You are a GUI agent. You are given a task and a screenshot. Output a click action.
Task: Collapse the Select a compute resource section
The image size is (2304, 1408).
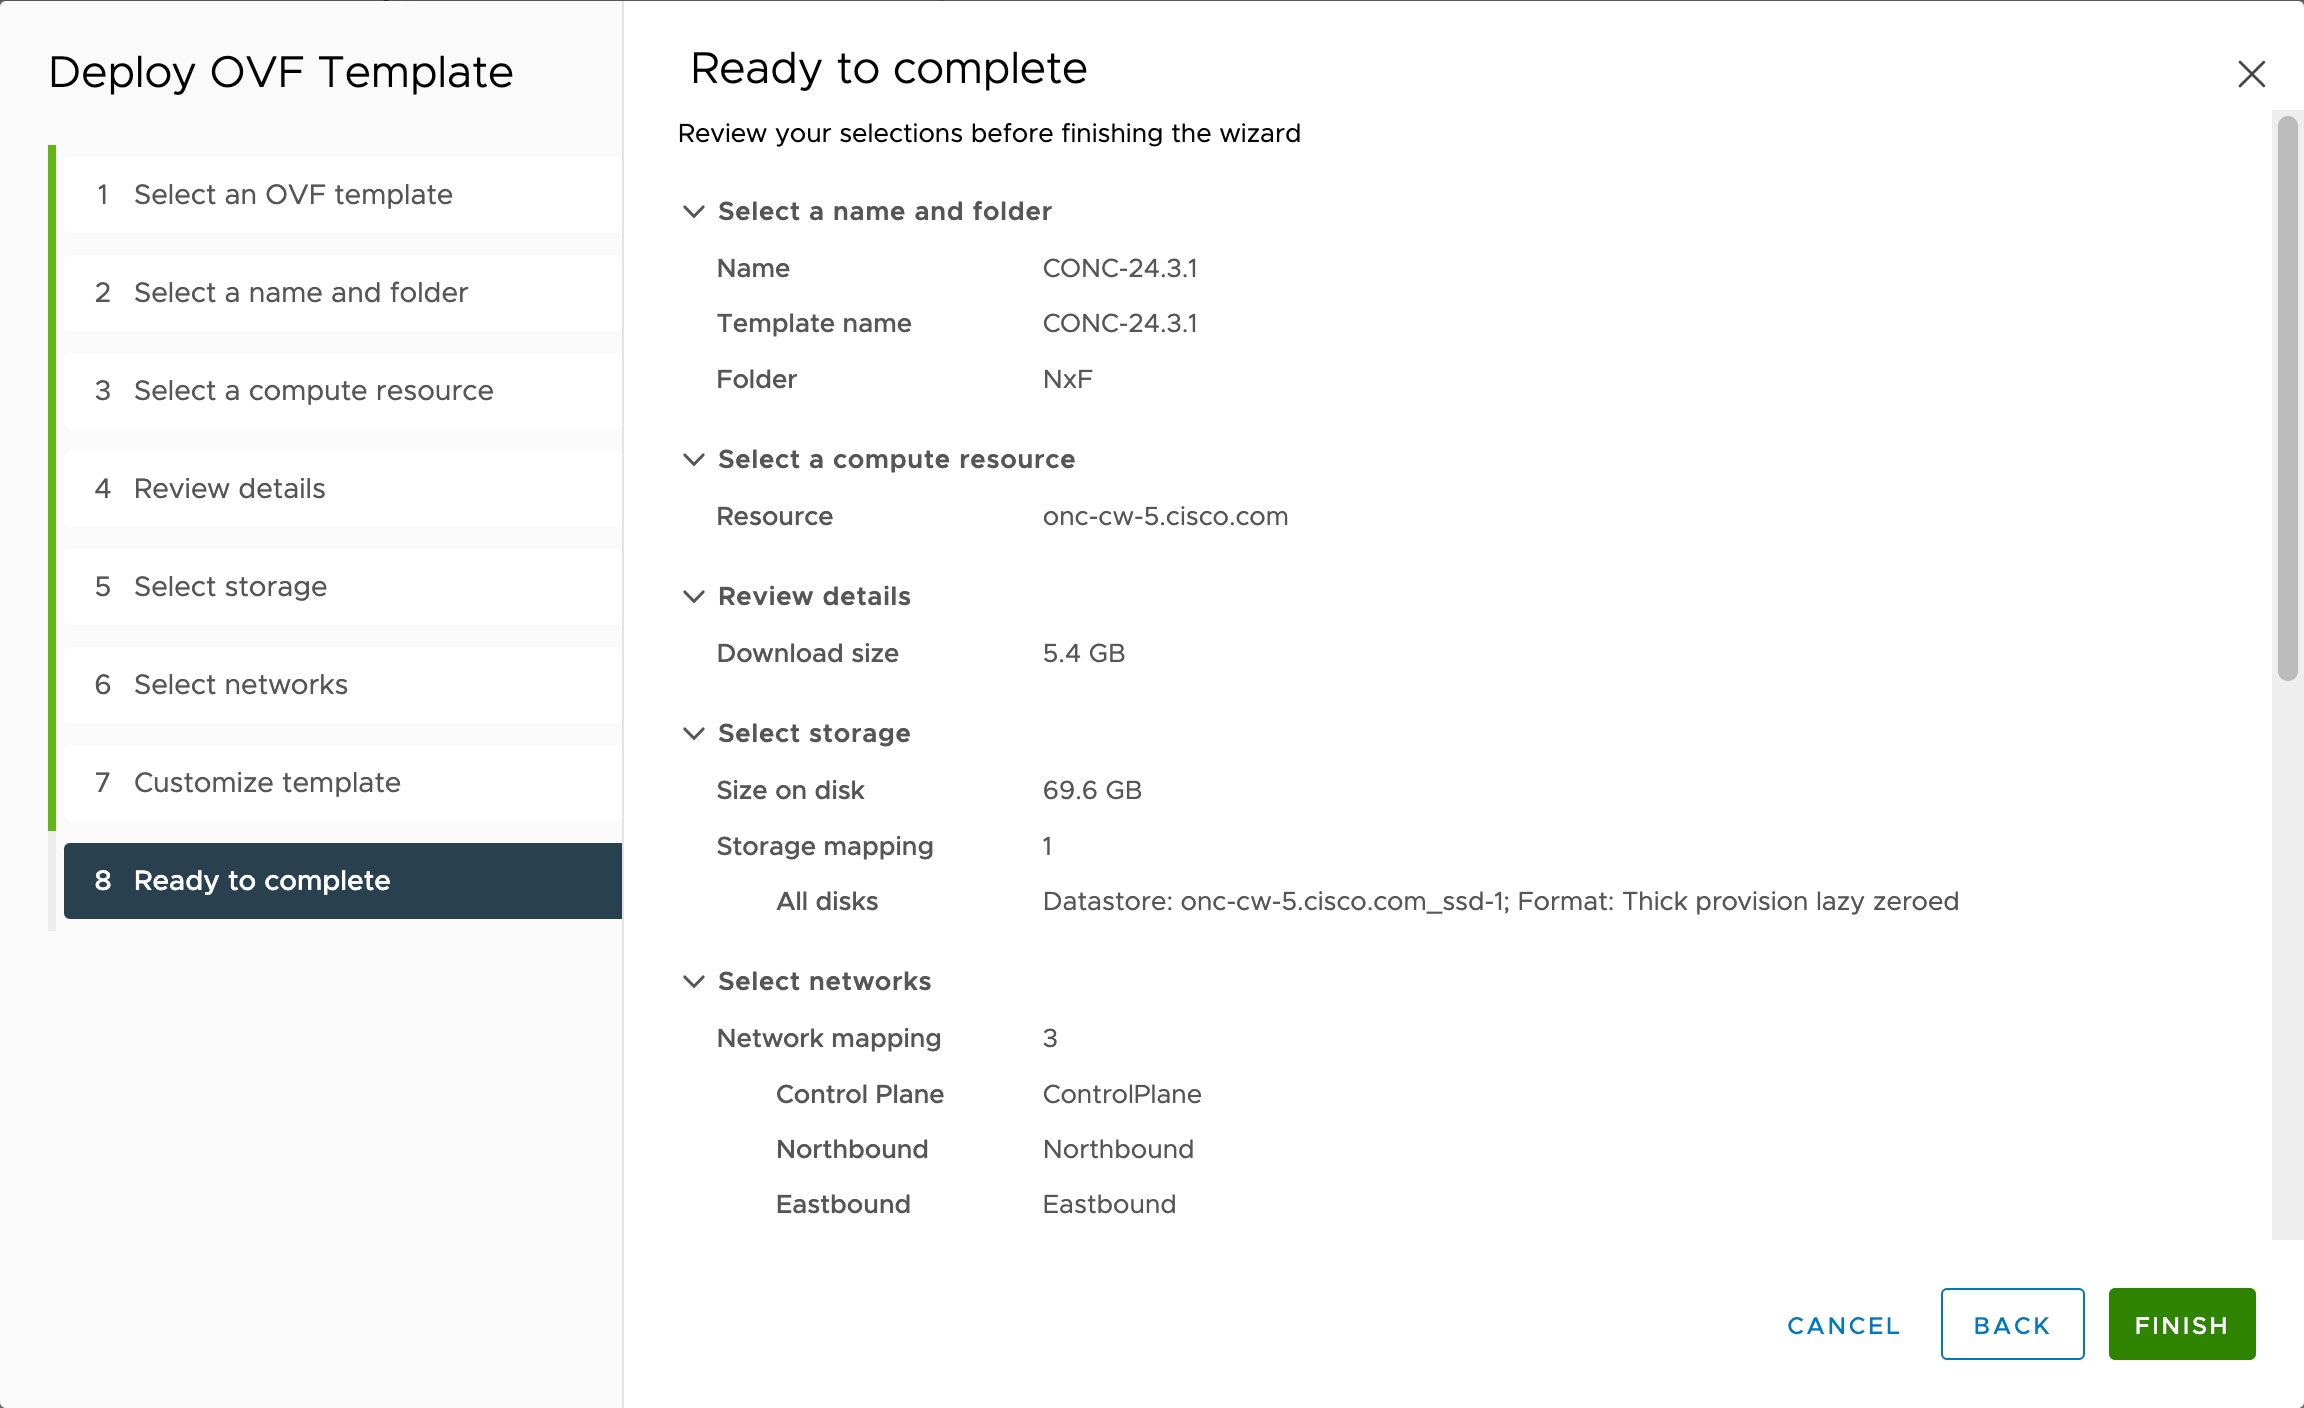pyautogui.click(x=693, y=459)
